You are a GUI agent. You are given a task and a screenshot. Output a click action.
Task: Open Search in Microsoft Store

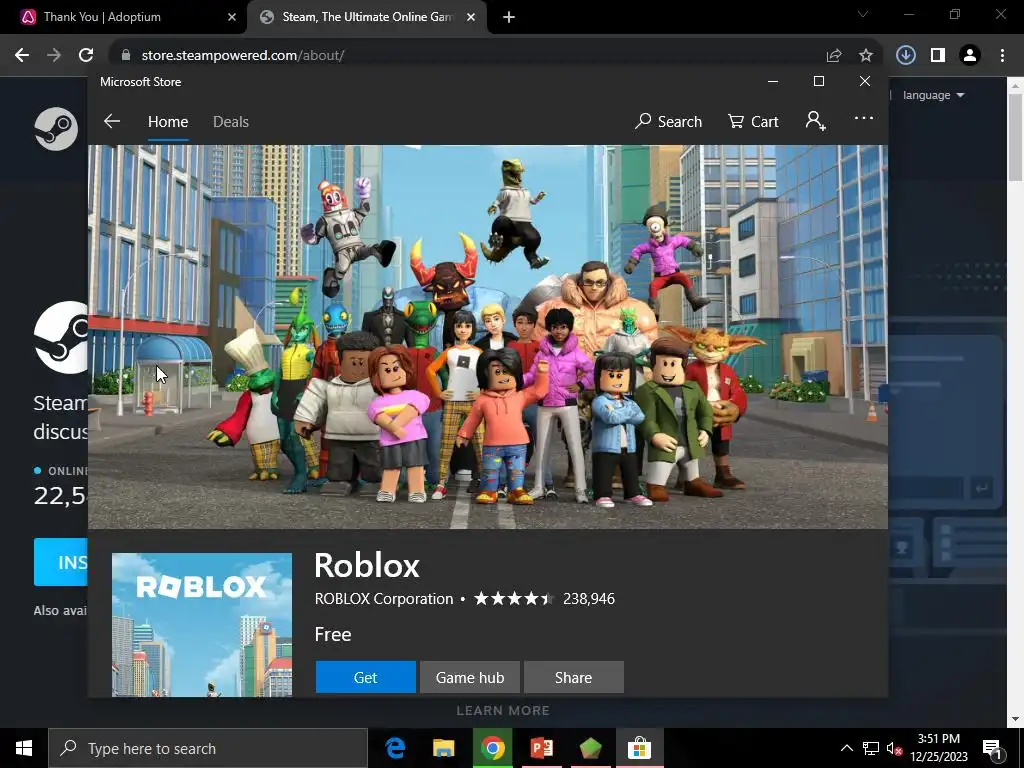click(669, 121)
